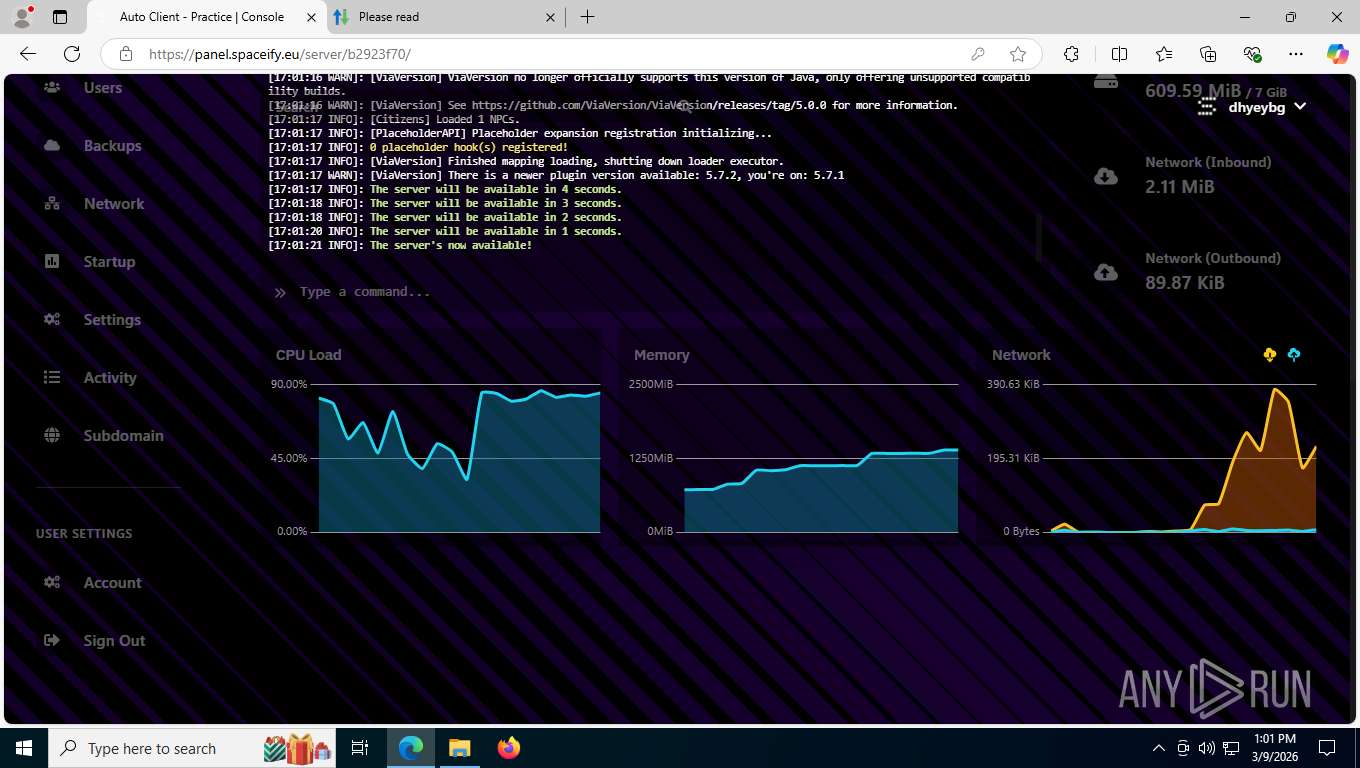Click the console prompt chevrons icon

(280, 293)
